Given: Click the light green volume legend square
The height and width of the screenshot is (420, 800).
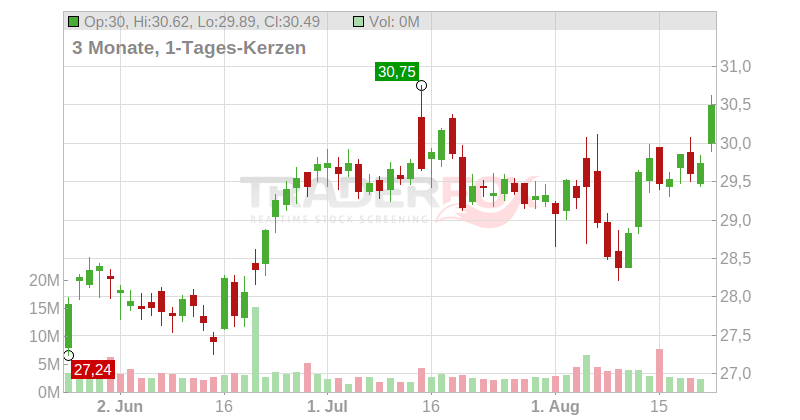Looking at the screenshot, I should (x=359, y=21).
